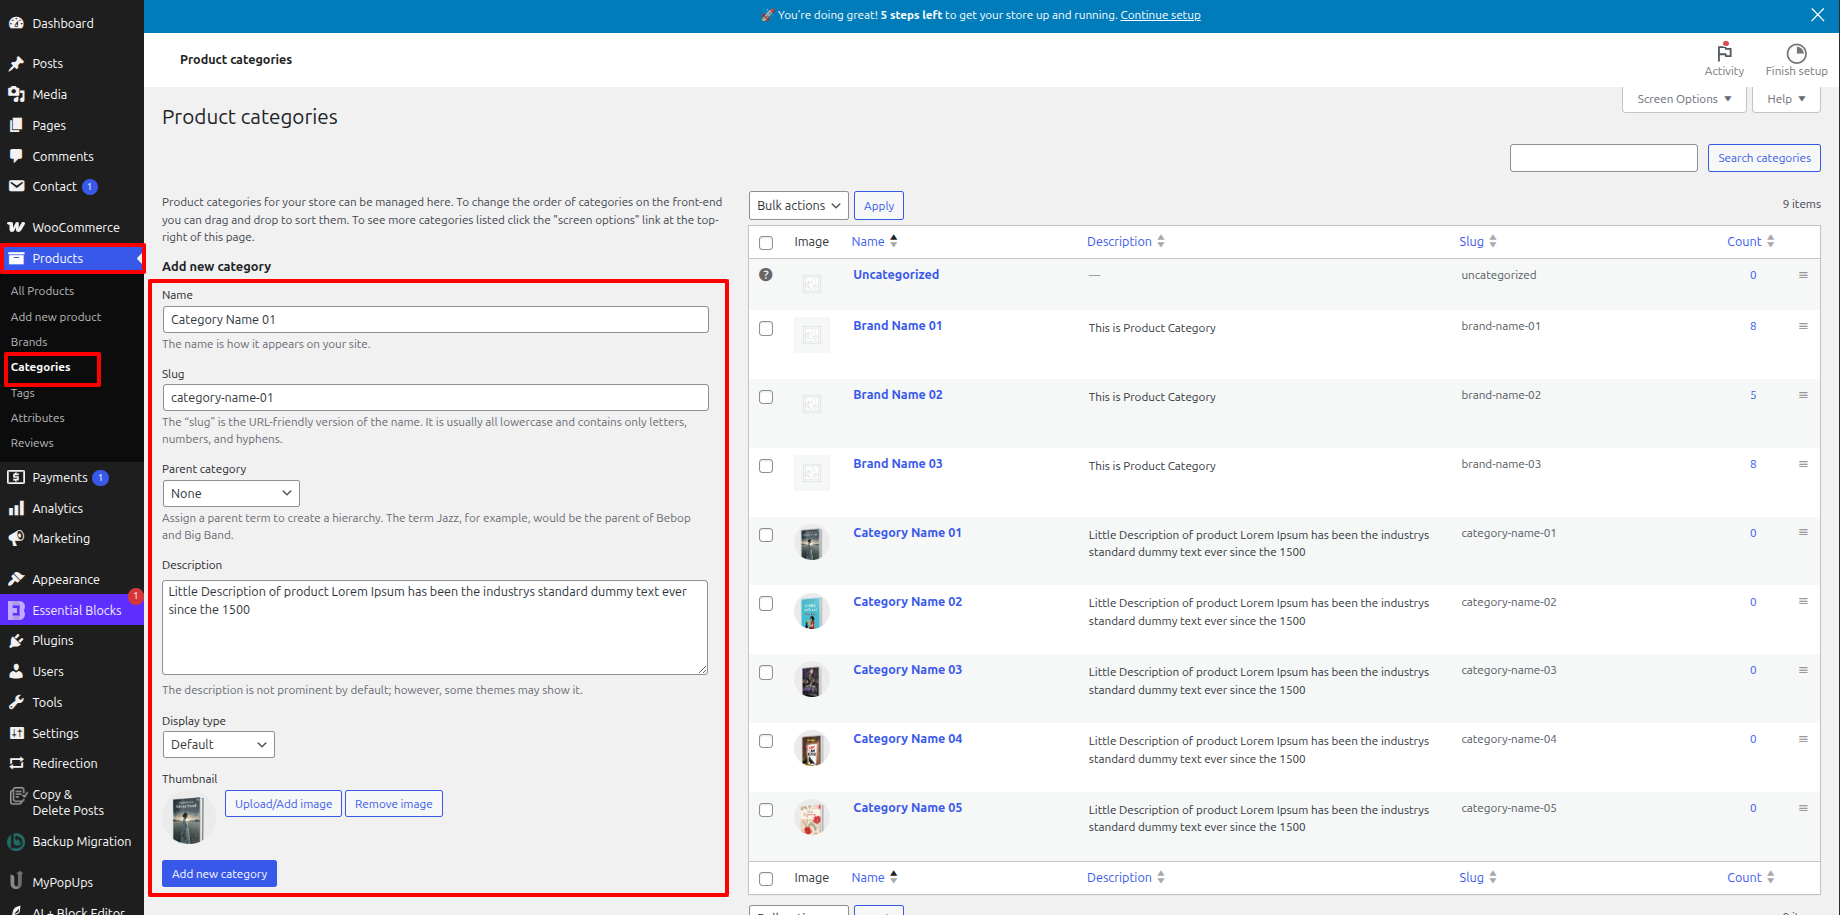
Task: Open the Bulk actions dropdown
Action: pos(798,206)
